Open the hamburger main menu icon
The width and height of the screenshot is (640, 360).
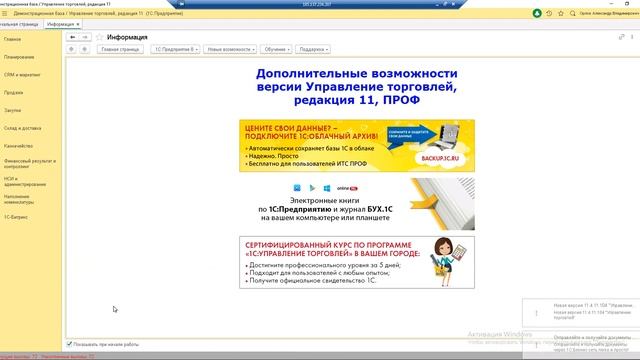click(4, 13)
